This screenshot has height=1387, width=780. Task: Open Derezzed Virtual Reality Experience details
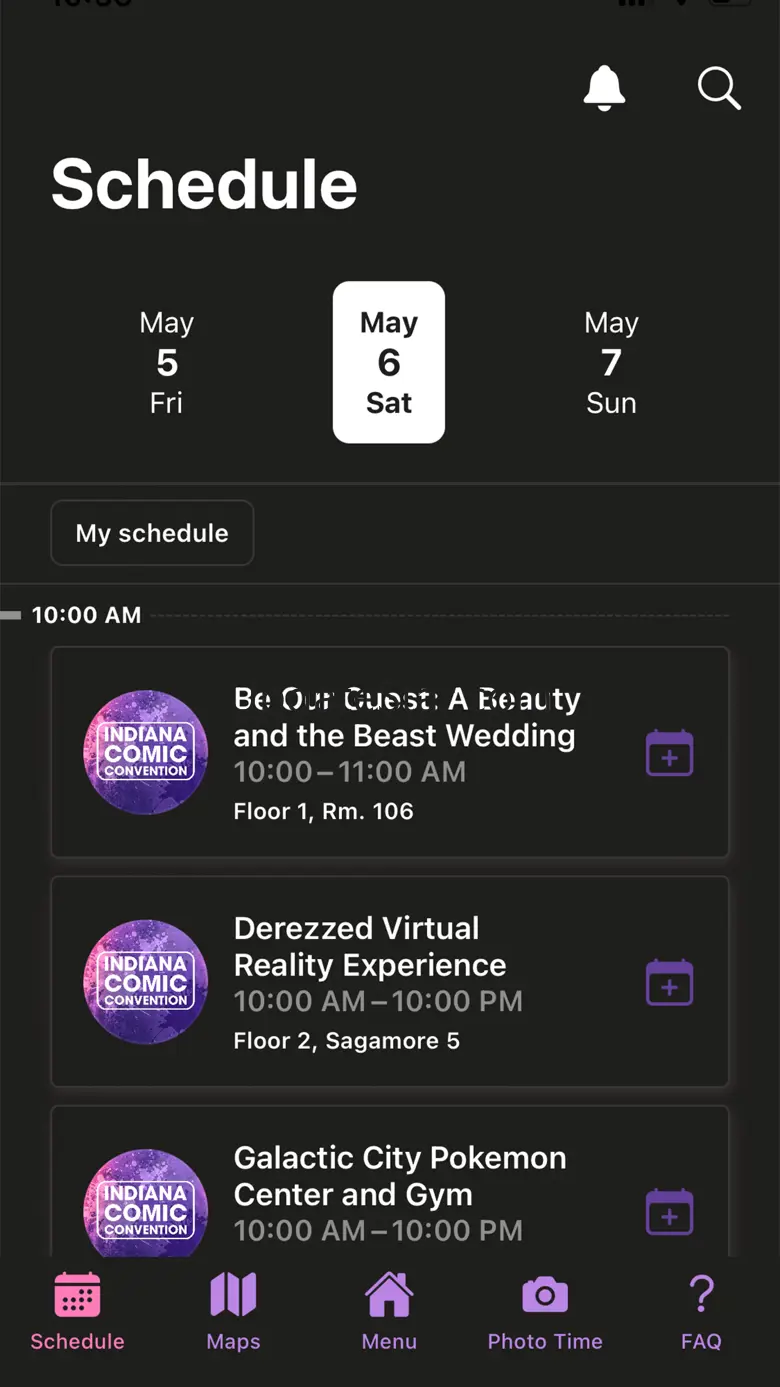pyautogui.click(x=370, y=946)
